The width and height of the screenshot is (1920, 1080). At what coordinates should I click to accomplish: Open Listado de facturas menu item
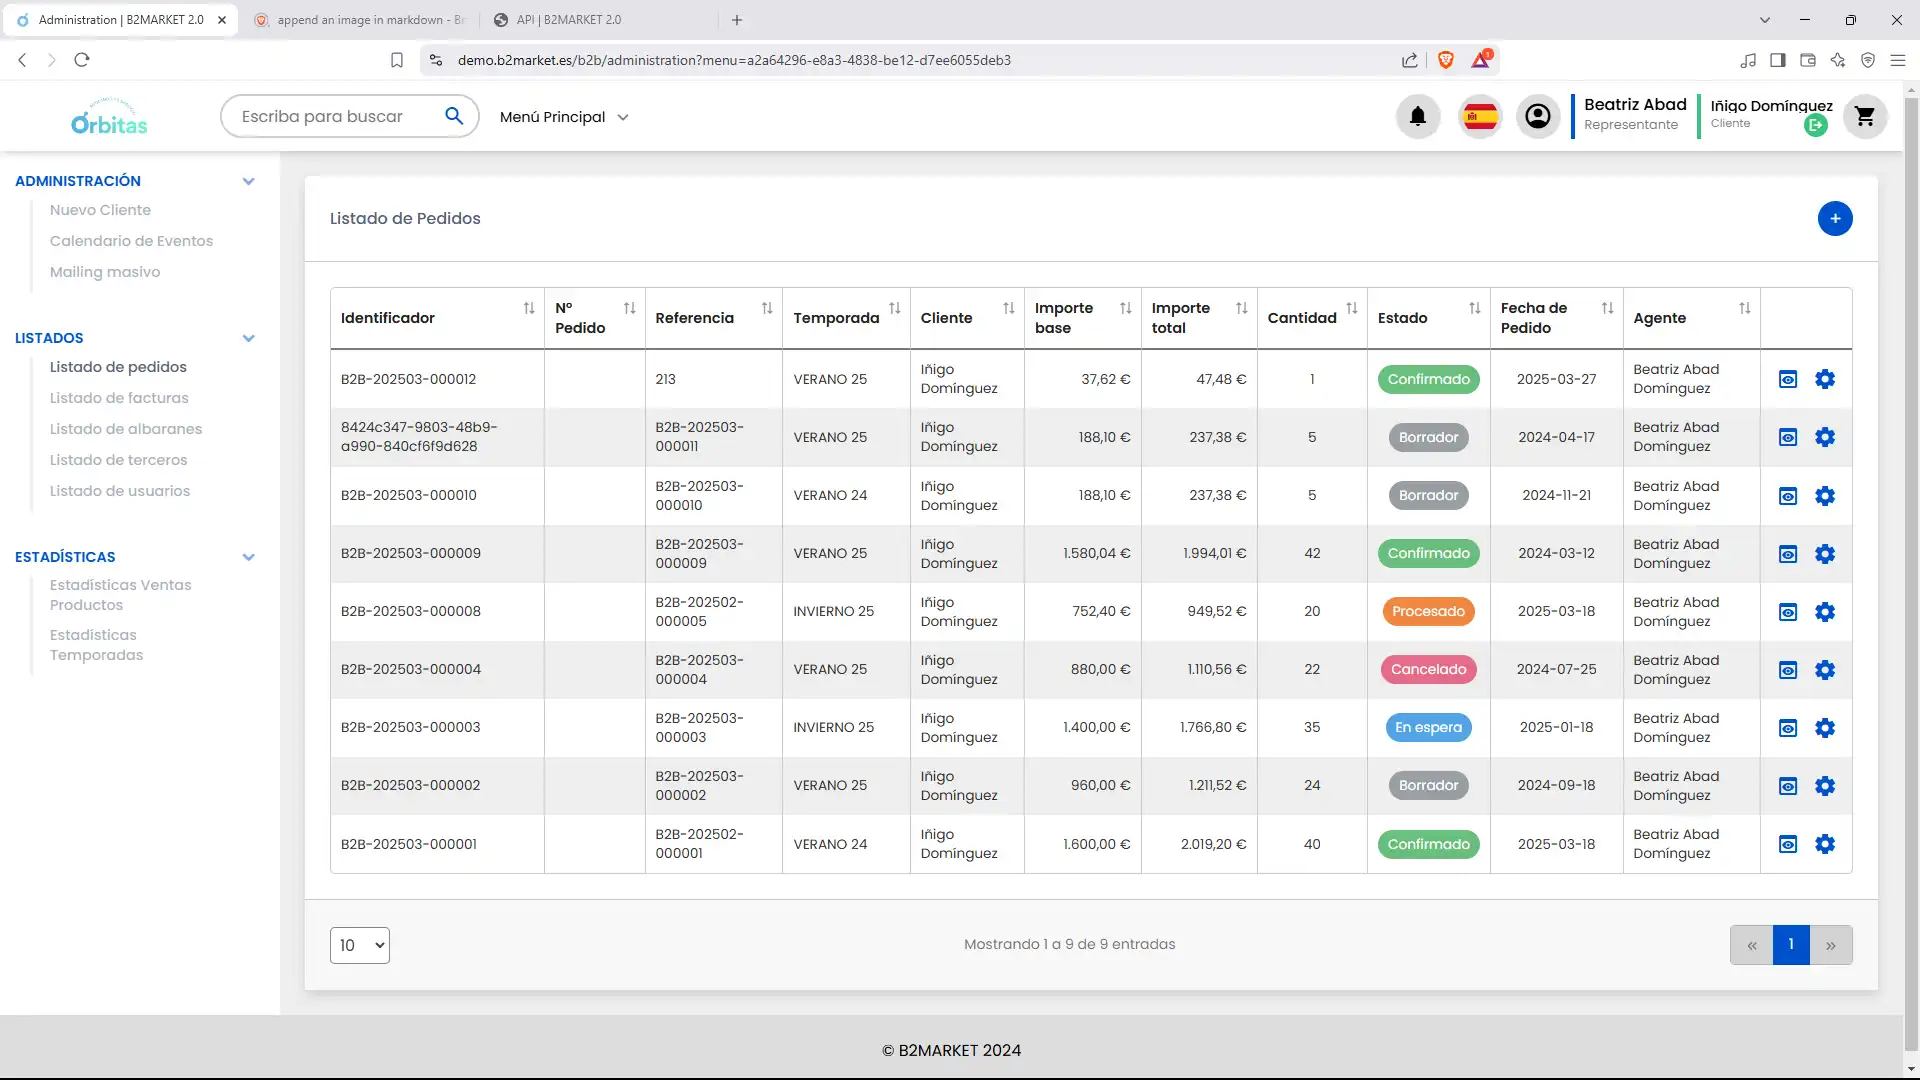click(119, 398)
